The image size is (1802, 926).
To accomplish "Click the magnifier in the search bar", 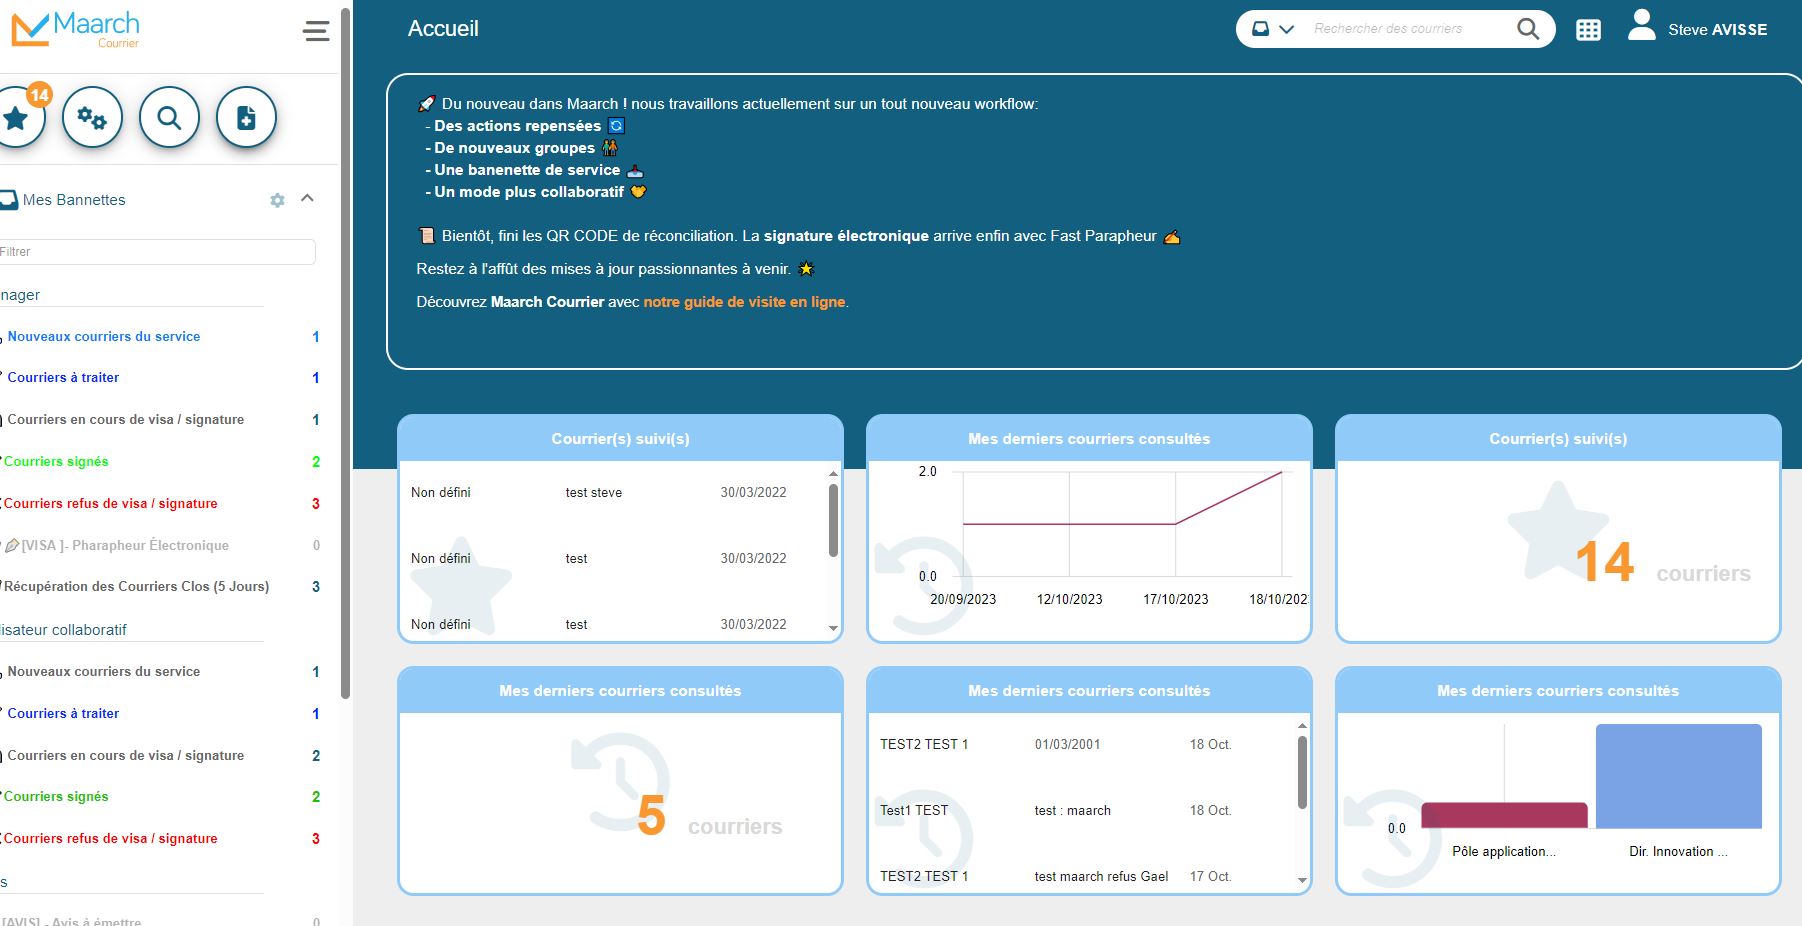I will [1527, 29].
